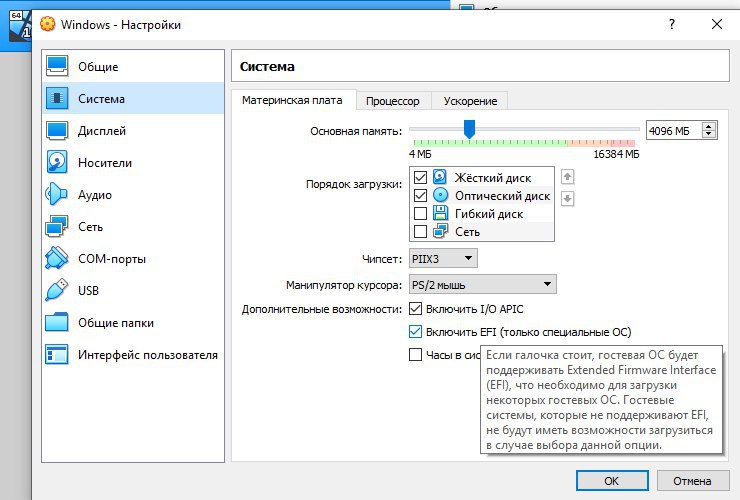
Task: Select Дисплей in settings sidebar
Action: tap(133, 130)
